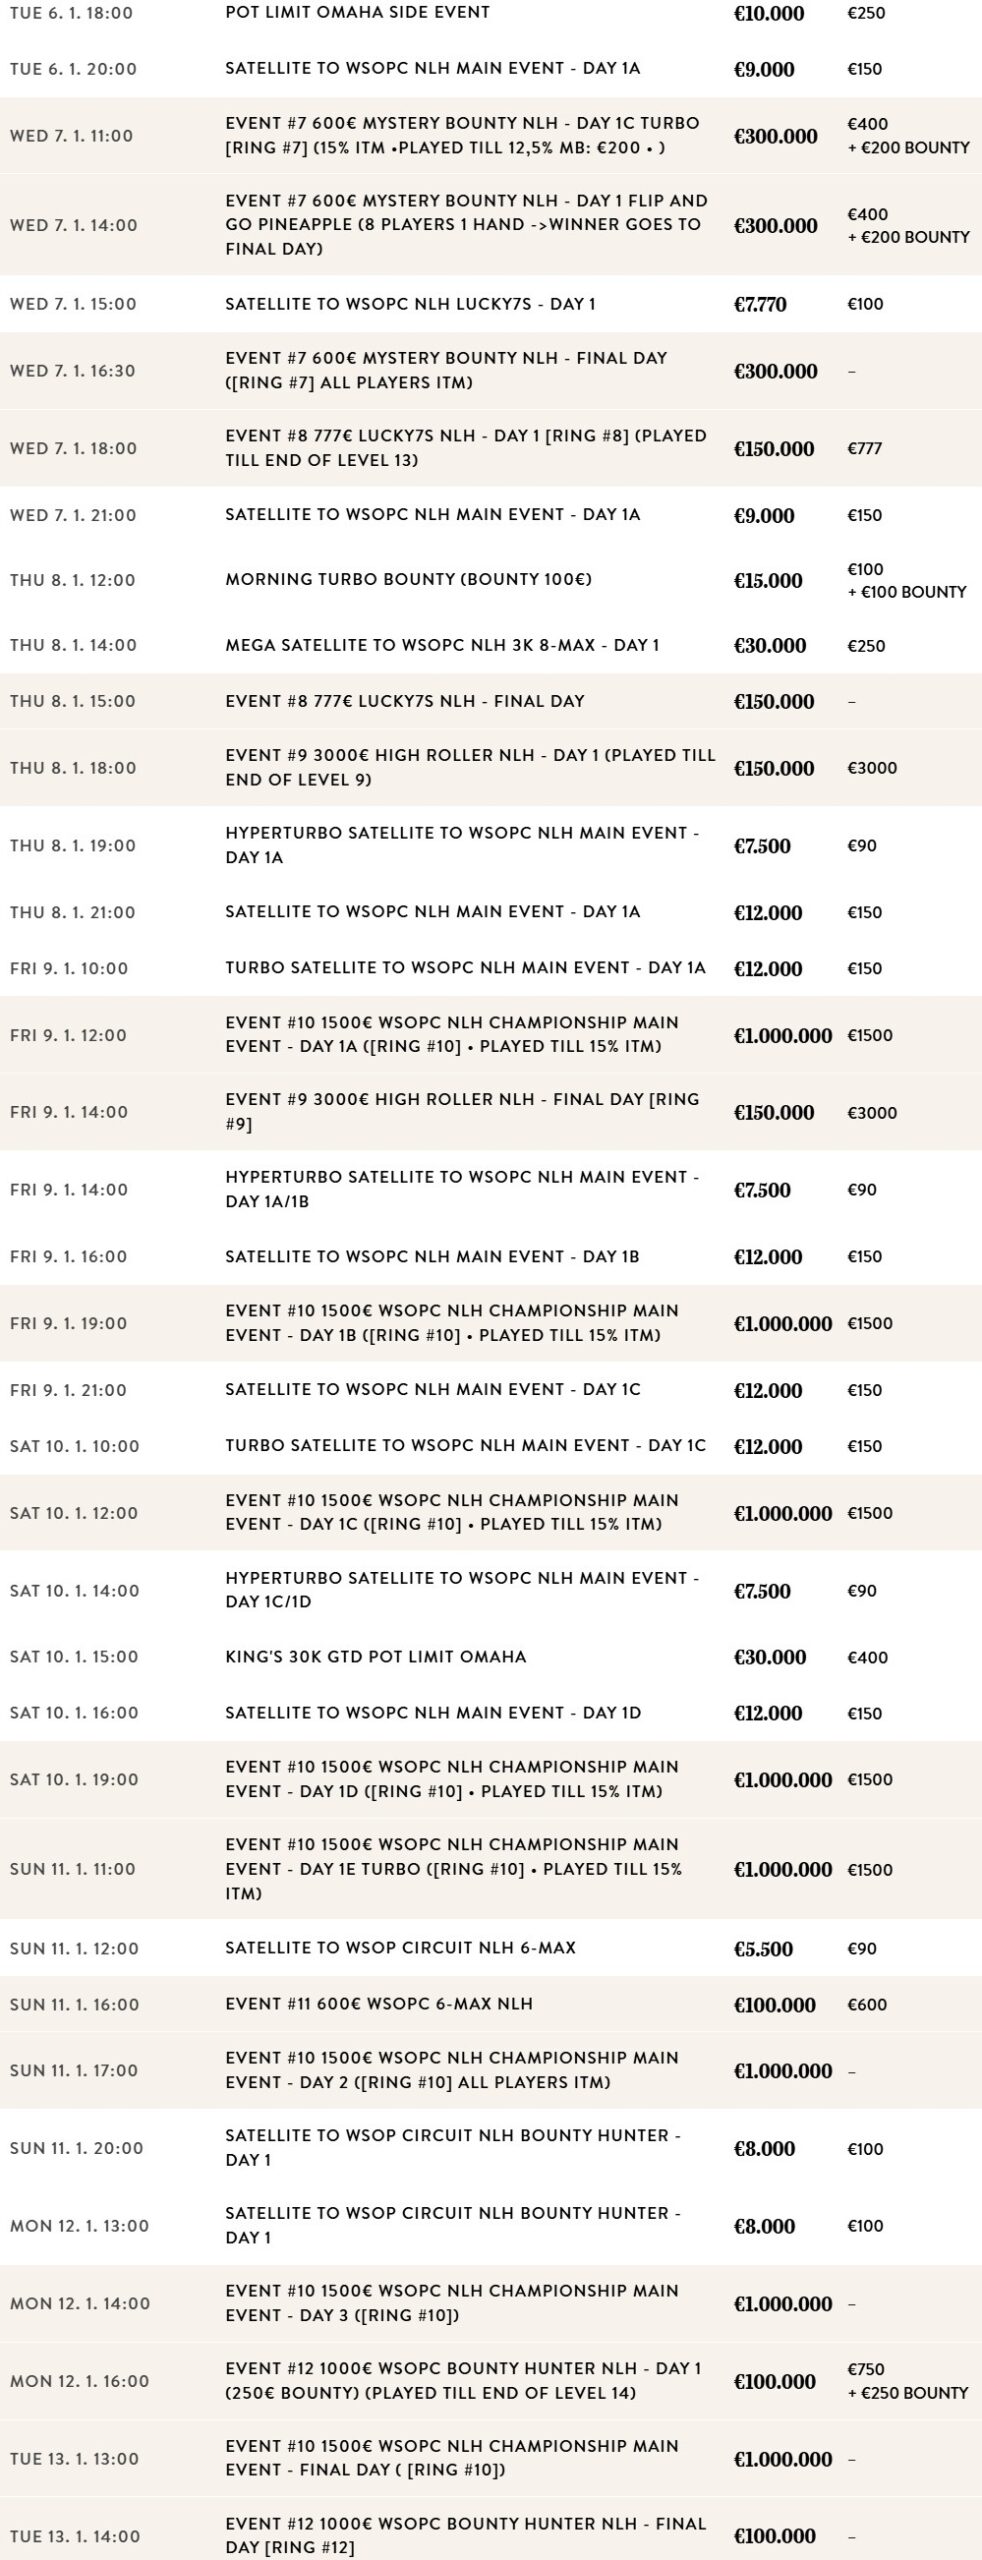Viewport: 982px width, 2560px height.
Task: Click Satellite to WSOPC NLH Lucky7s Day 1
Action: tap(410, 304)
